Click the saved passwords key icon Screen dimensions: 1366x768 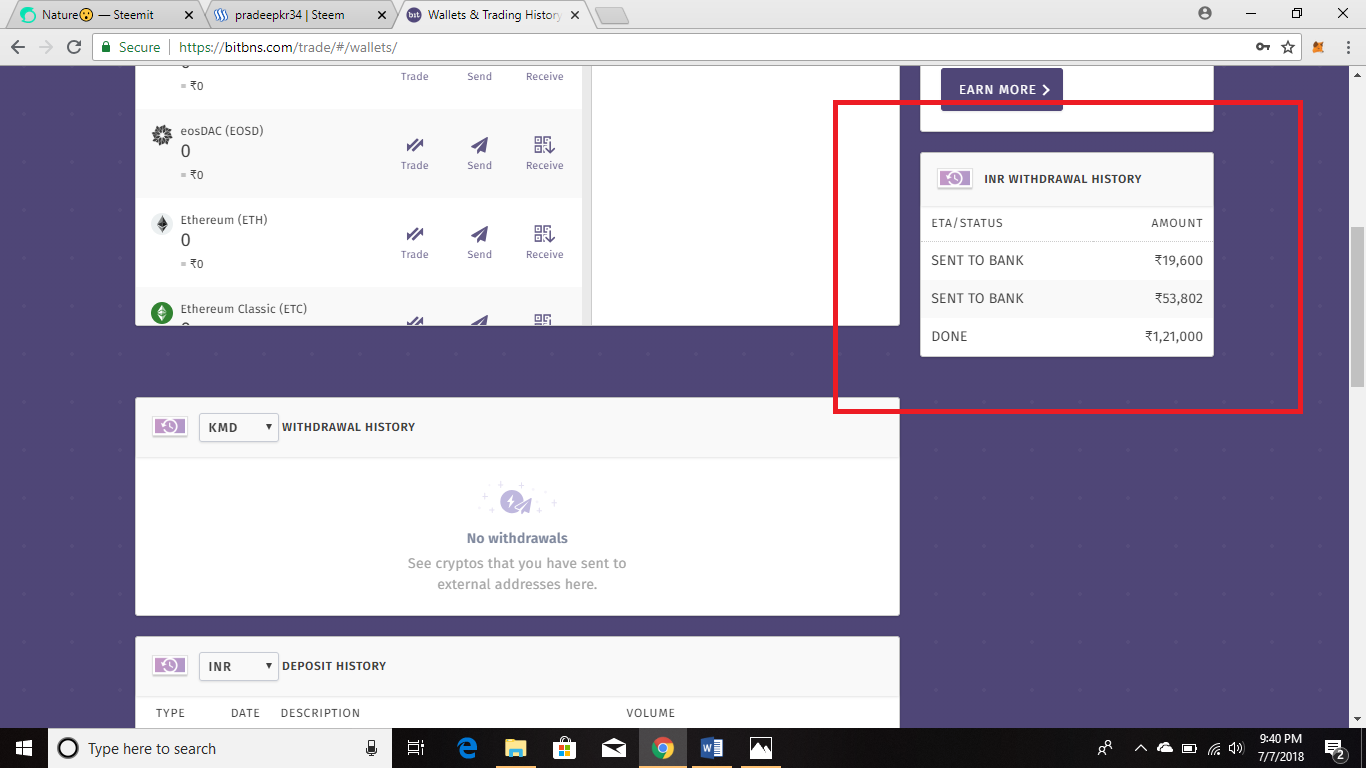click(1263, 47)
